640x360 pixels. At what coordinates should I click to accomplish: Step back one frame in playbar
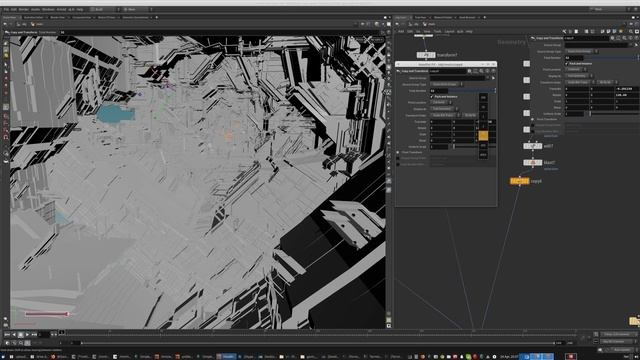click(x=14, y=334)
